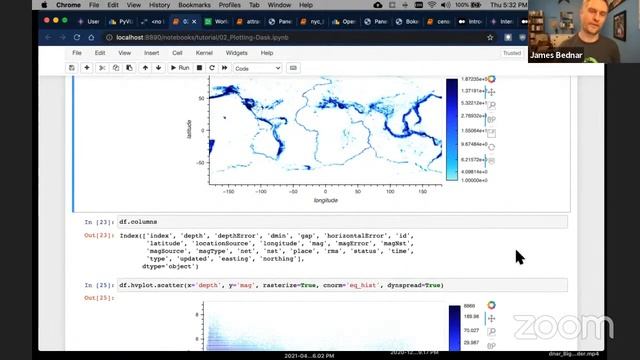Click the localhost address bar

point(294,38)
